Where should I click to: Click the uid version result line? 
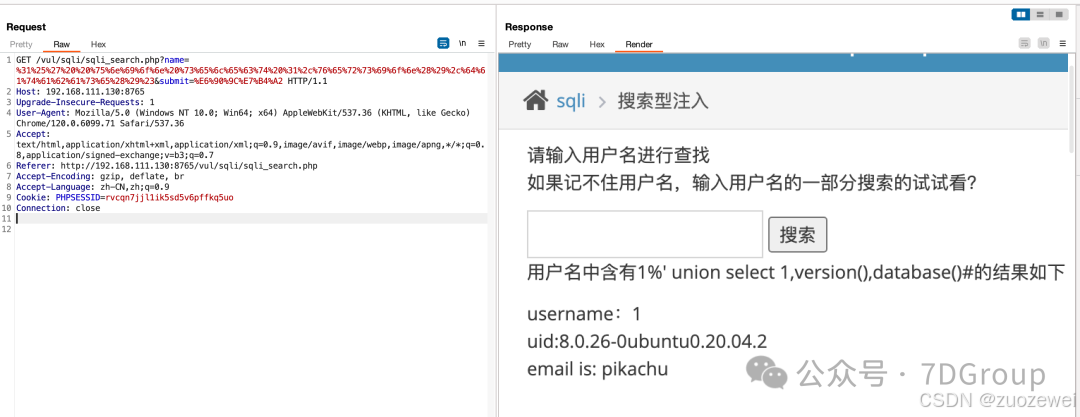tap(647, 342)
